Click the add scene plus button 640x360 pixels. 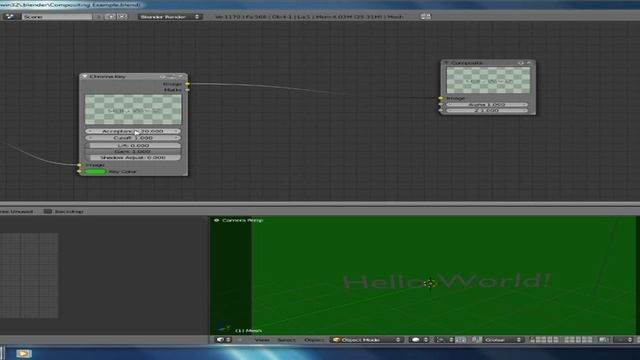point(110,17)
